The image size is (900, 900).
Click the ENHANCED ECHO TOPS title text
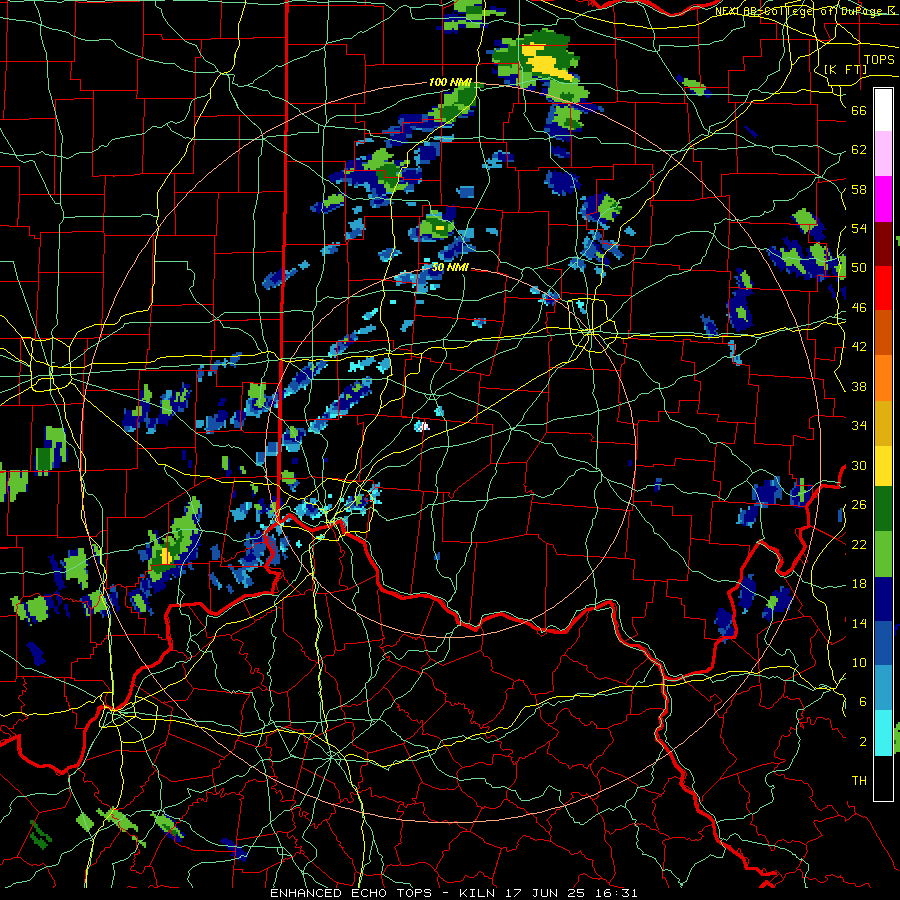point(351,893)
